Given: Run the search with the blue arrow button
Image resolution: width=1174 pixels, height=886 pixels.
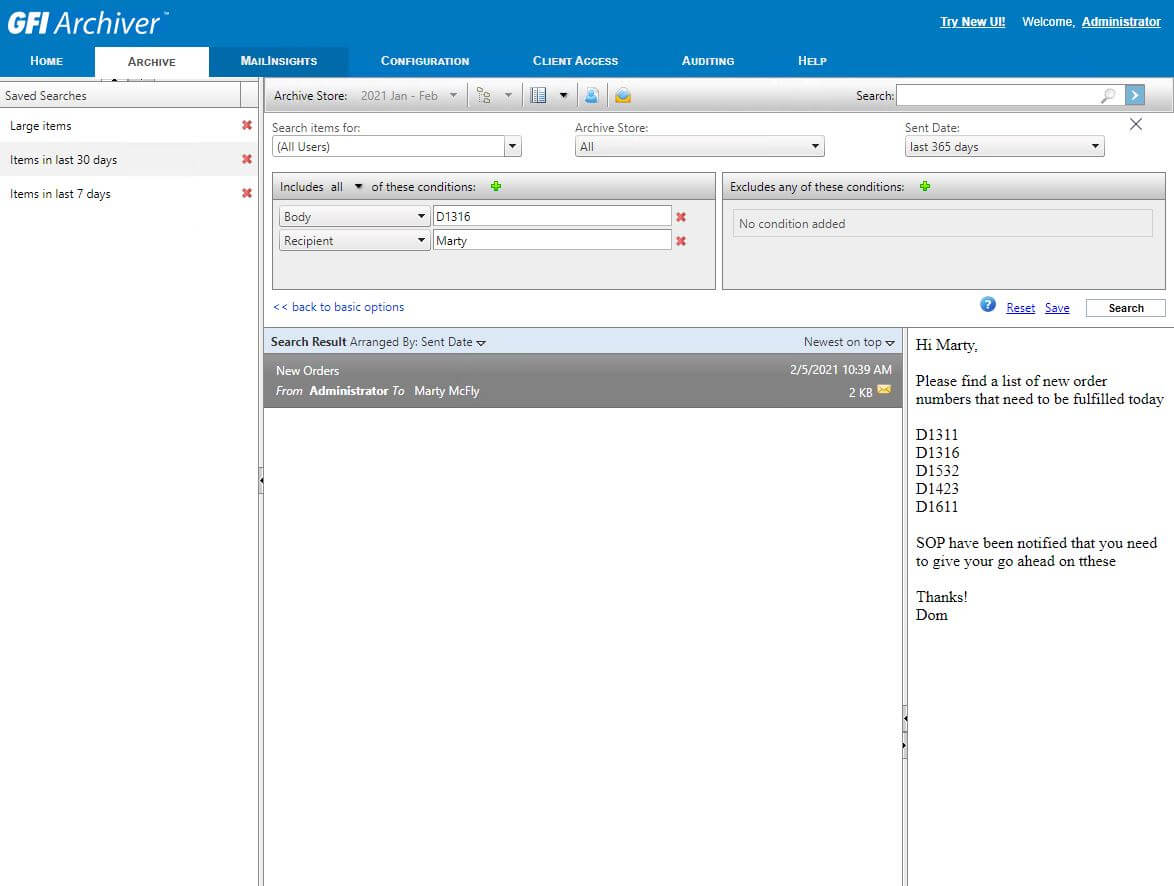Looking at the screenshot, I should 1134,96.
